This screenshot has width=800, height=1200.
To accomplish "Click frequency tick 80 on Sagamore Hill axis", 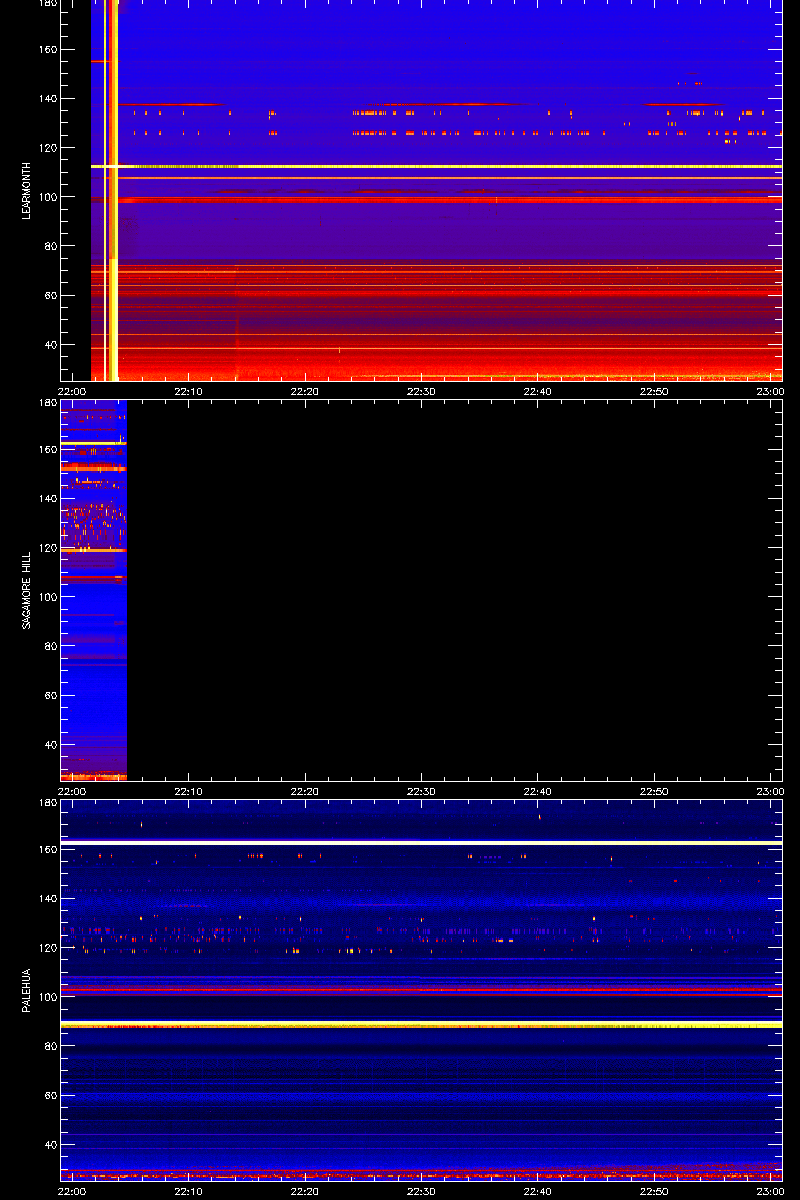I will [x=50, y=646].
